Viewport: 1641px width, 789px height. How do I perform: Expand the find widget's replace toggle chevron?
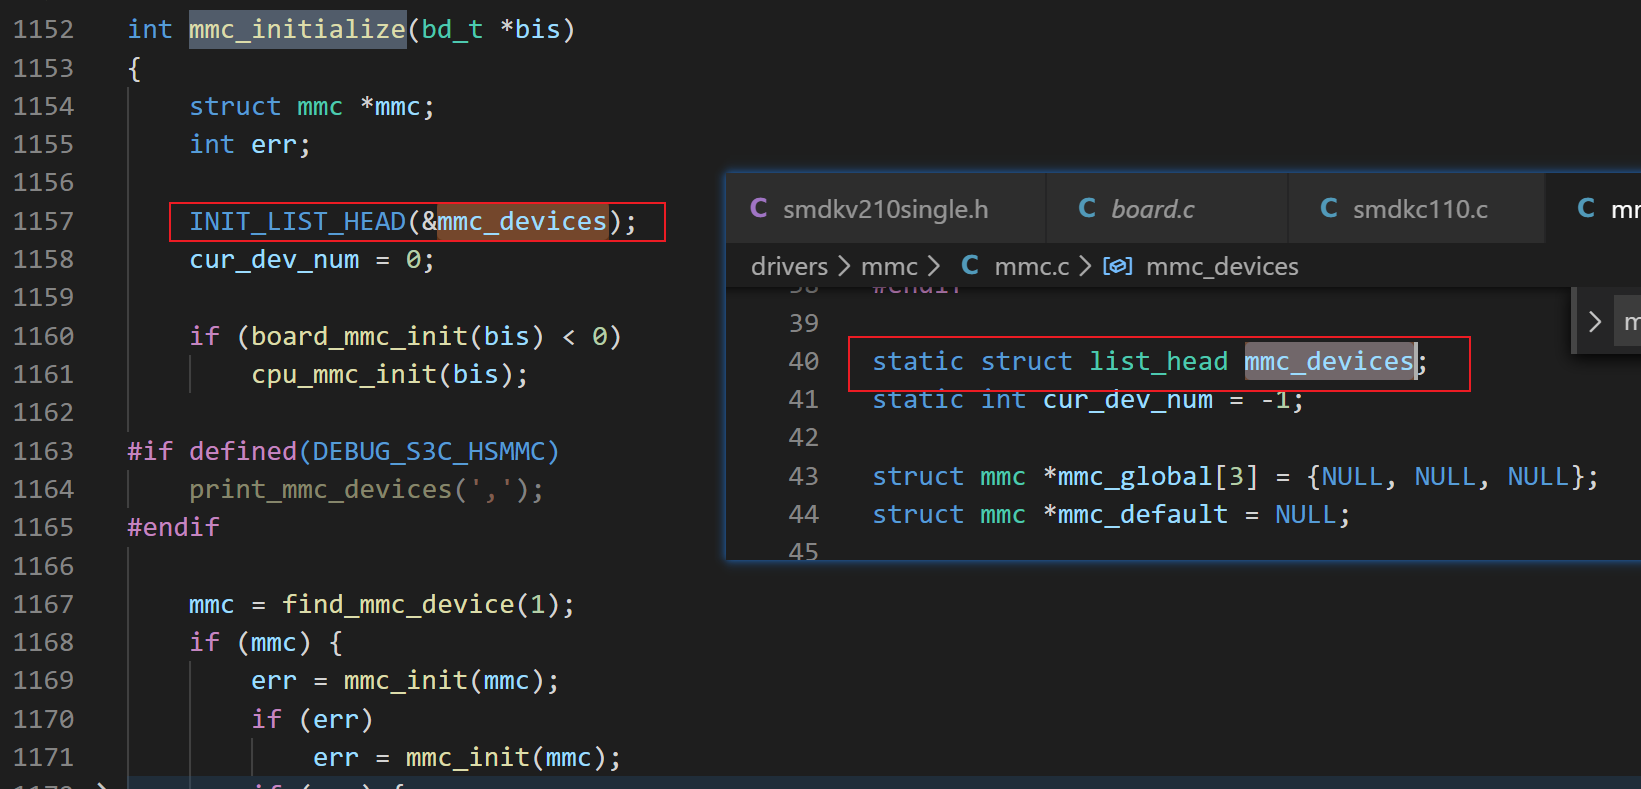coord(1595,322)
